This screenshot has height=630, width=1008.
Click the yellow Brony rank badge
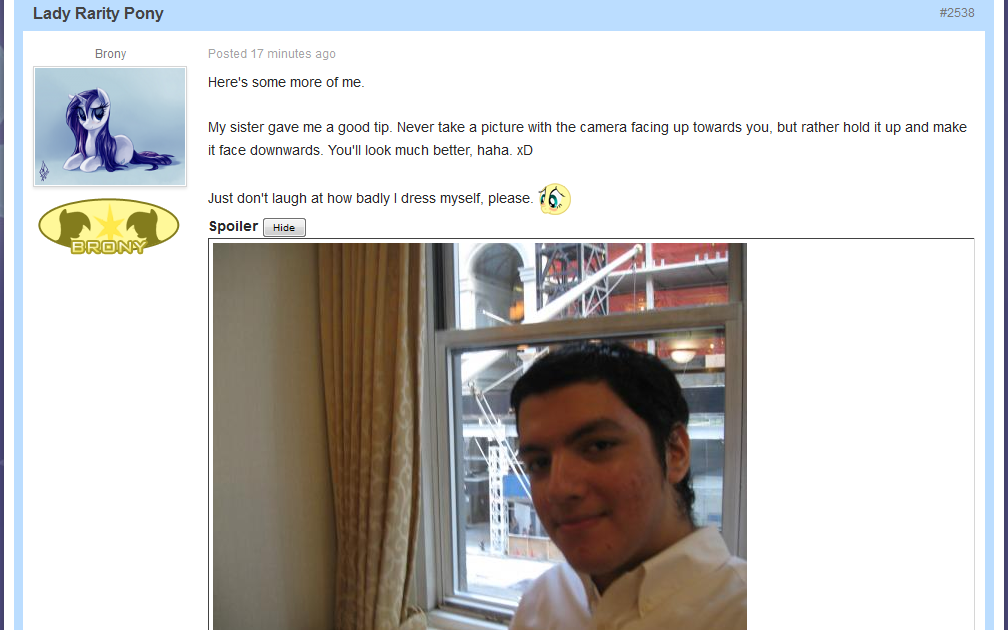(109, 226)
